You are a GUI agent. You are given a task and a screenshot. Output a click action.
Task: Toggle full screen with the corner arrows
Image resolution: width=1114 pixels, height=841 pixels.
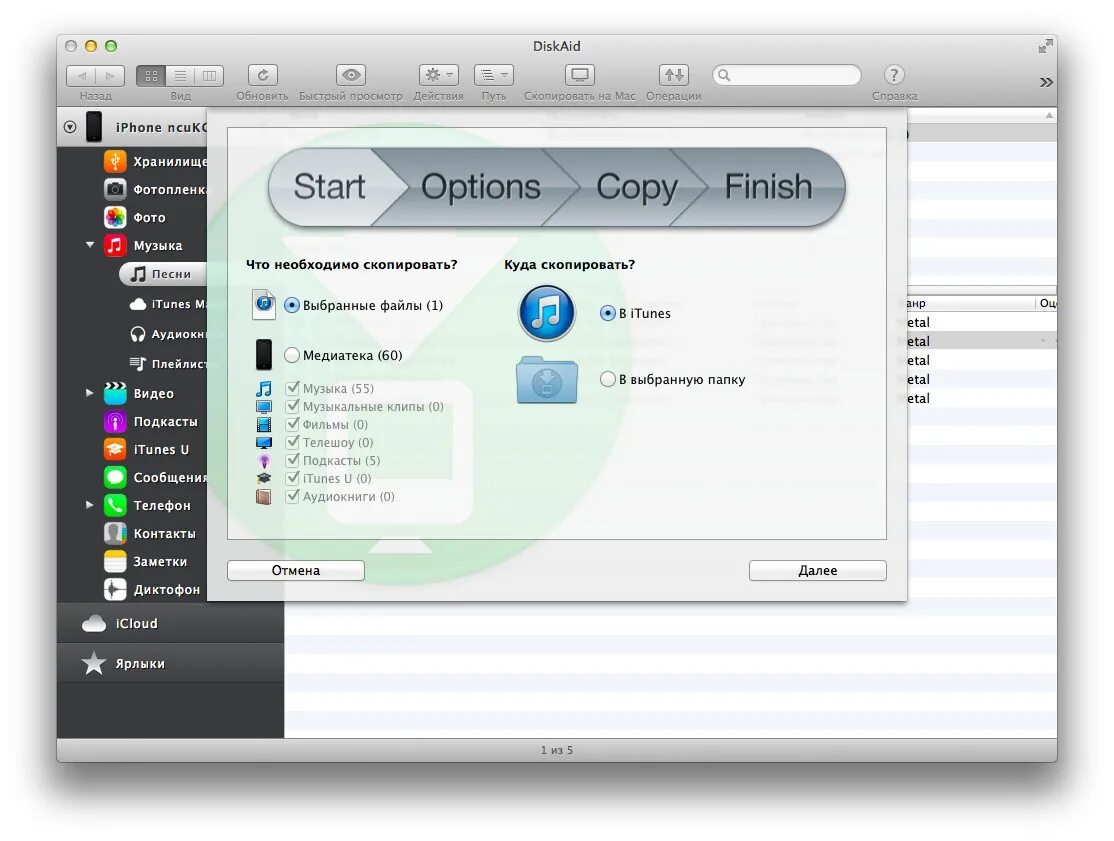1045,46
